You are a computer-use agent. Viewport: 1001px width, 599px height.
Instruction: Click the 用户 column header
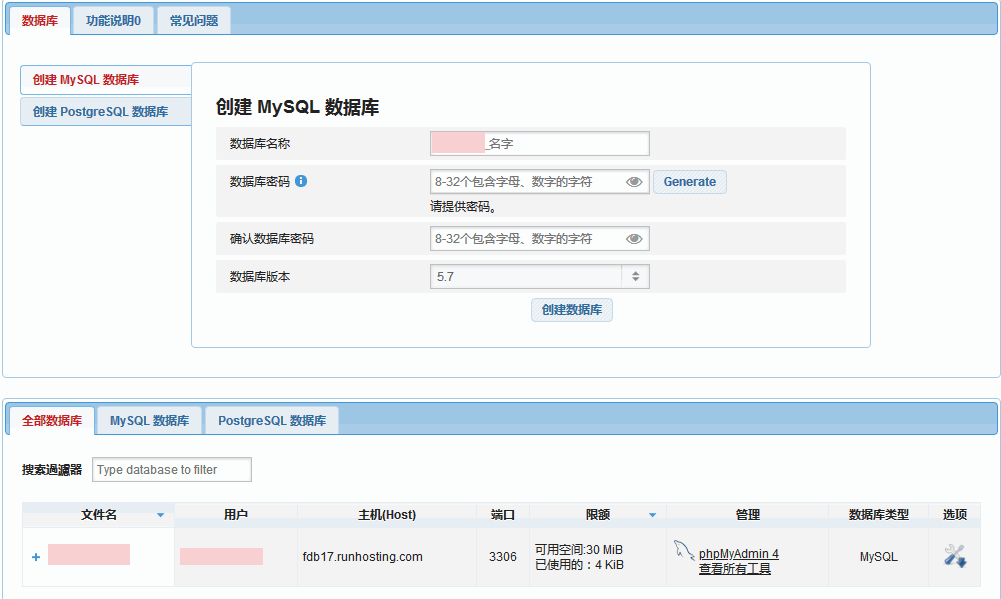[236, 515]
